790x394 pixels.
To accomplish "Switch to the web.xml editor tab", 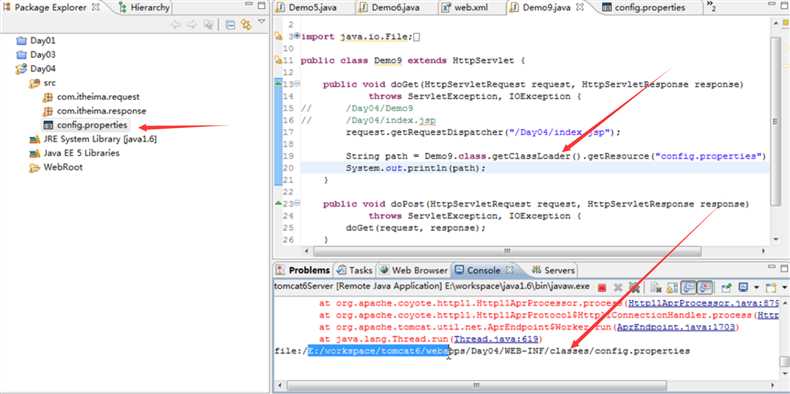I will pyautogui.click(x=466, y=8).
